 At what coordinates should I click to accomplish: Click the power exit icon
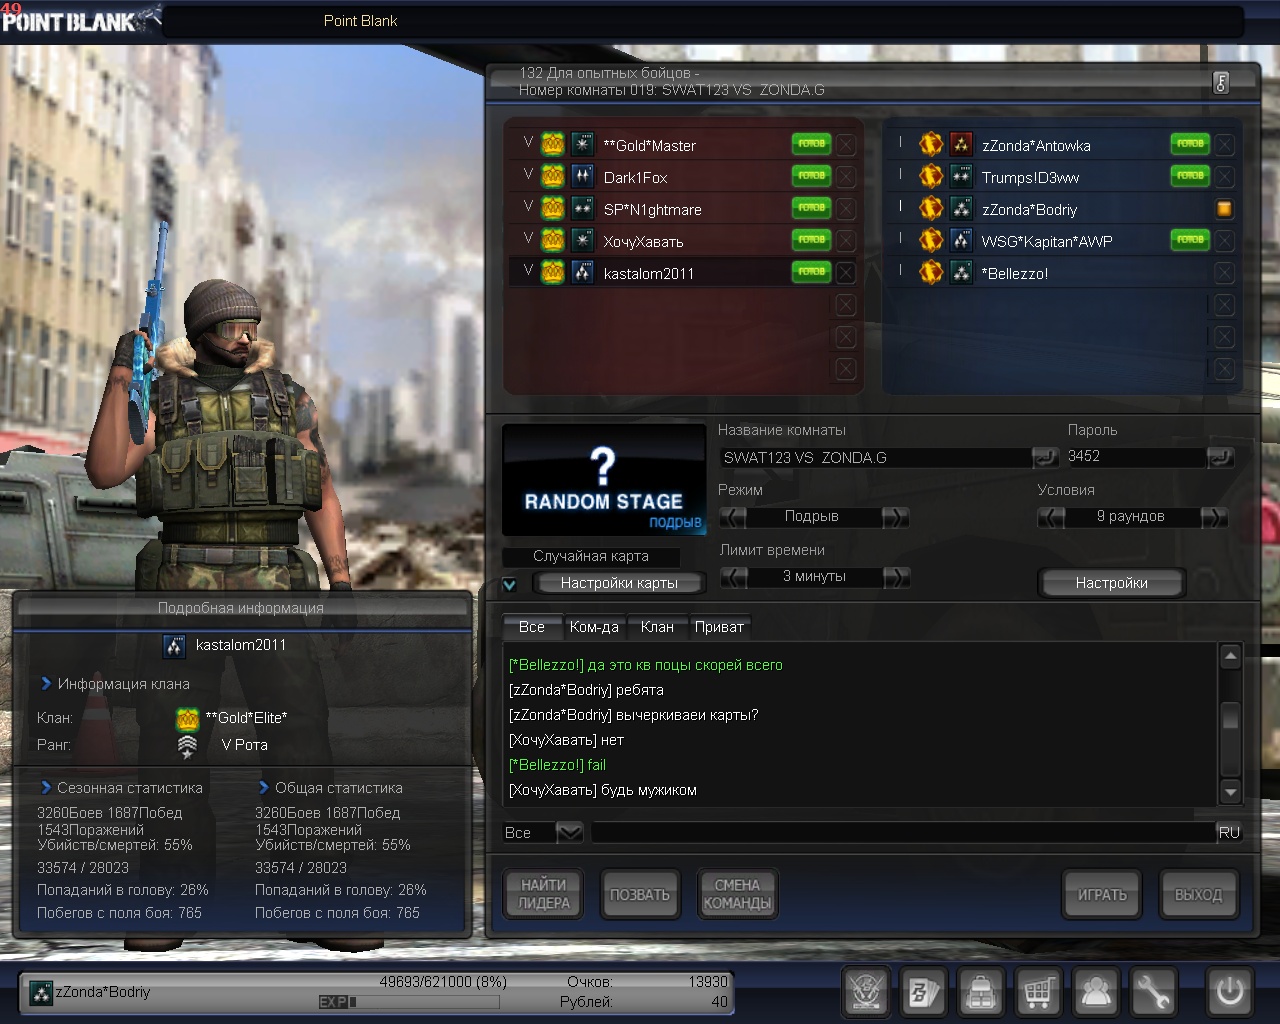pyautogui.click(x=1230, y=993)
